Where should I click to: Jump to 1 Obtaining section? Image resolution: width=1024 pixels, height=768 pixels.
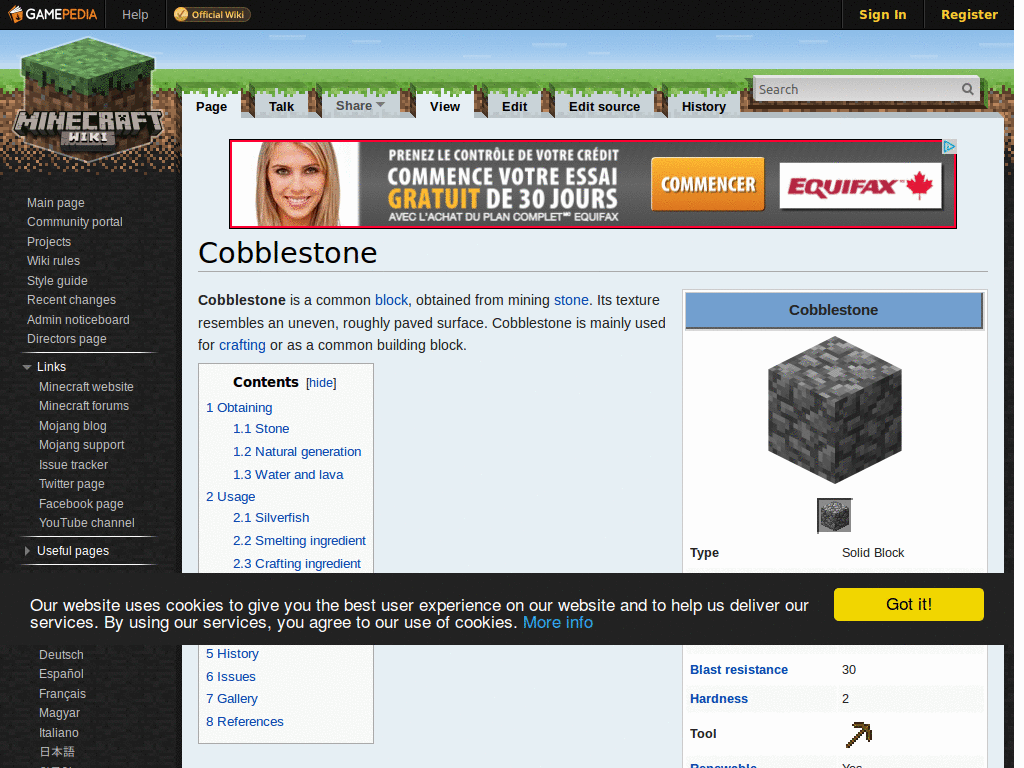[x=239, y=408]
